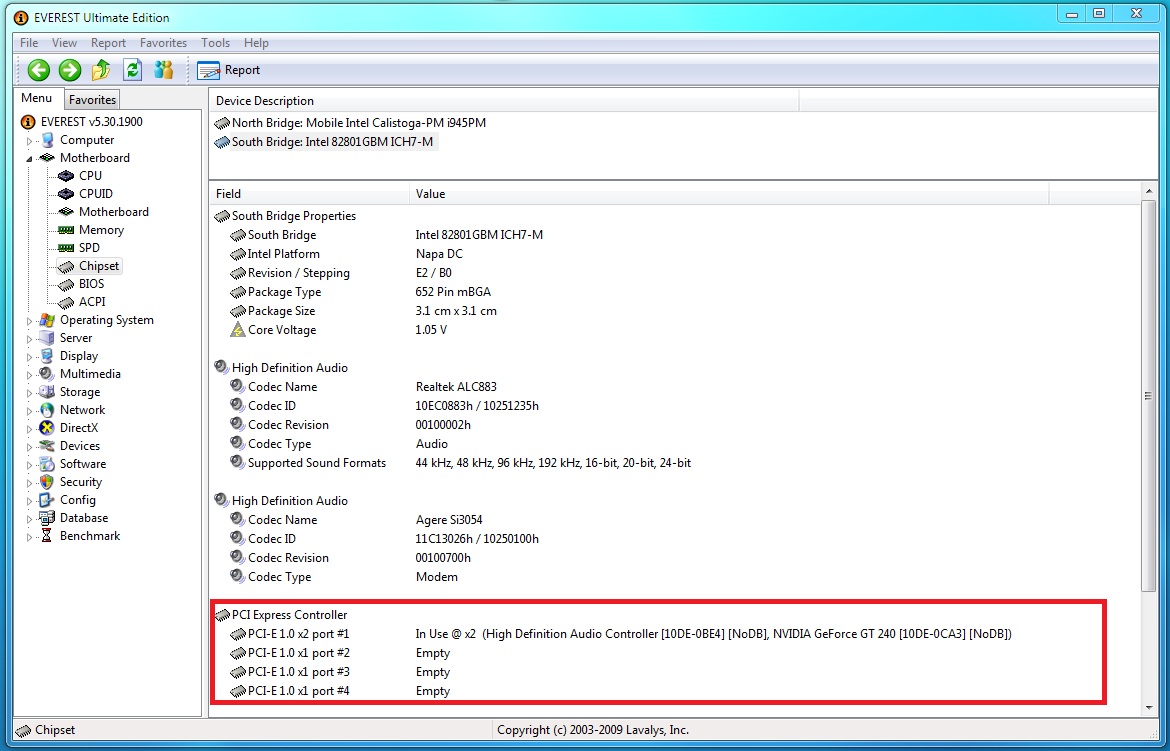The width and height of the screenshot is (1170, 751).
Task: Select the South Bridge Intel 82801GBM device row
Action: pyautogui.click(x=324, y=142)
